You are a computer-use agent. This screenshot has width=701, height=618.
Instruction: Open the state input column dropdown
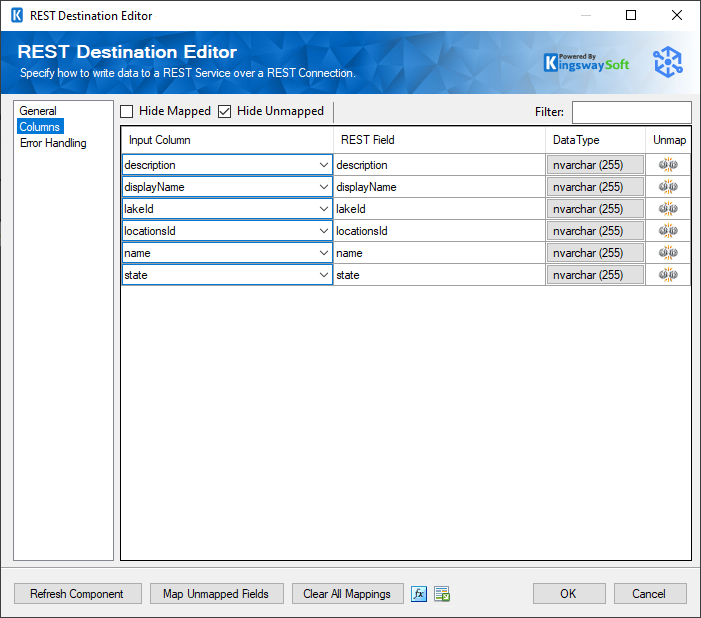click(x=324, y=275)
